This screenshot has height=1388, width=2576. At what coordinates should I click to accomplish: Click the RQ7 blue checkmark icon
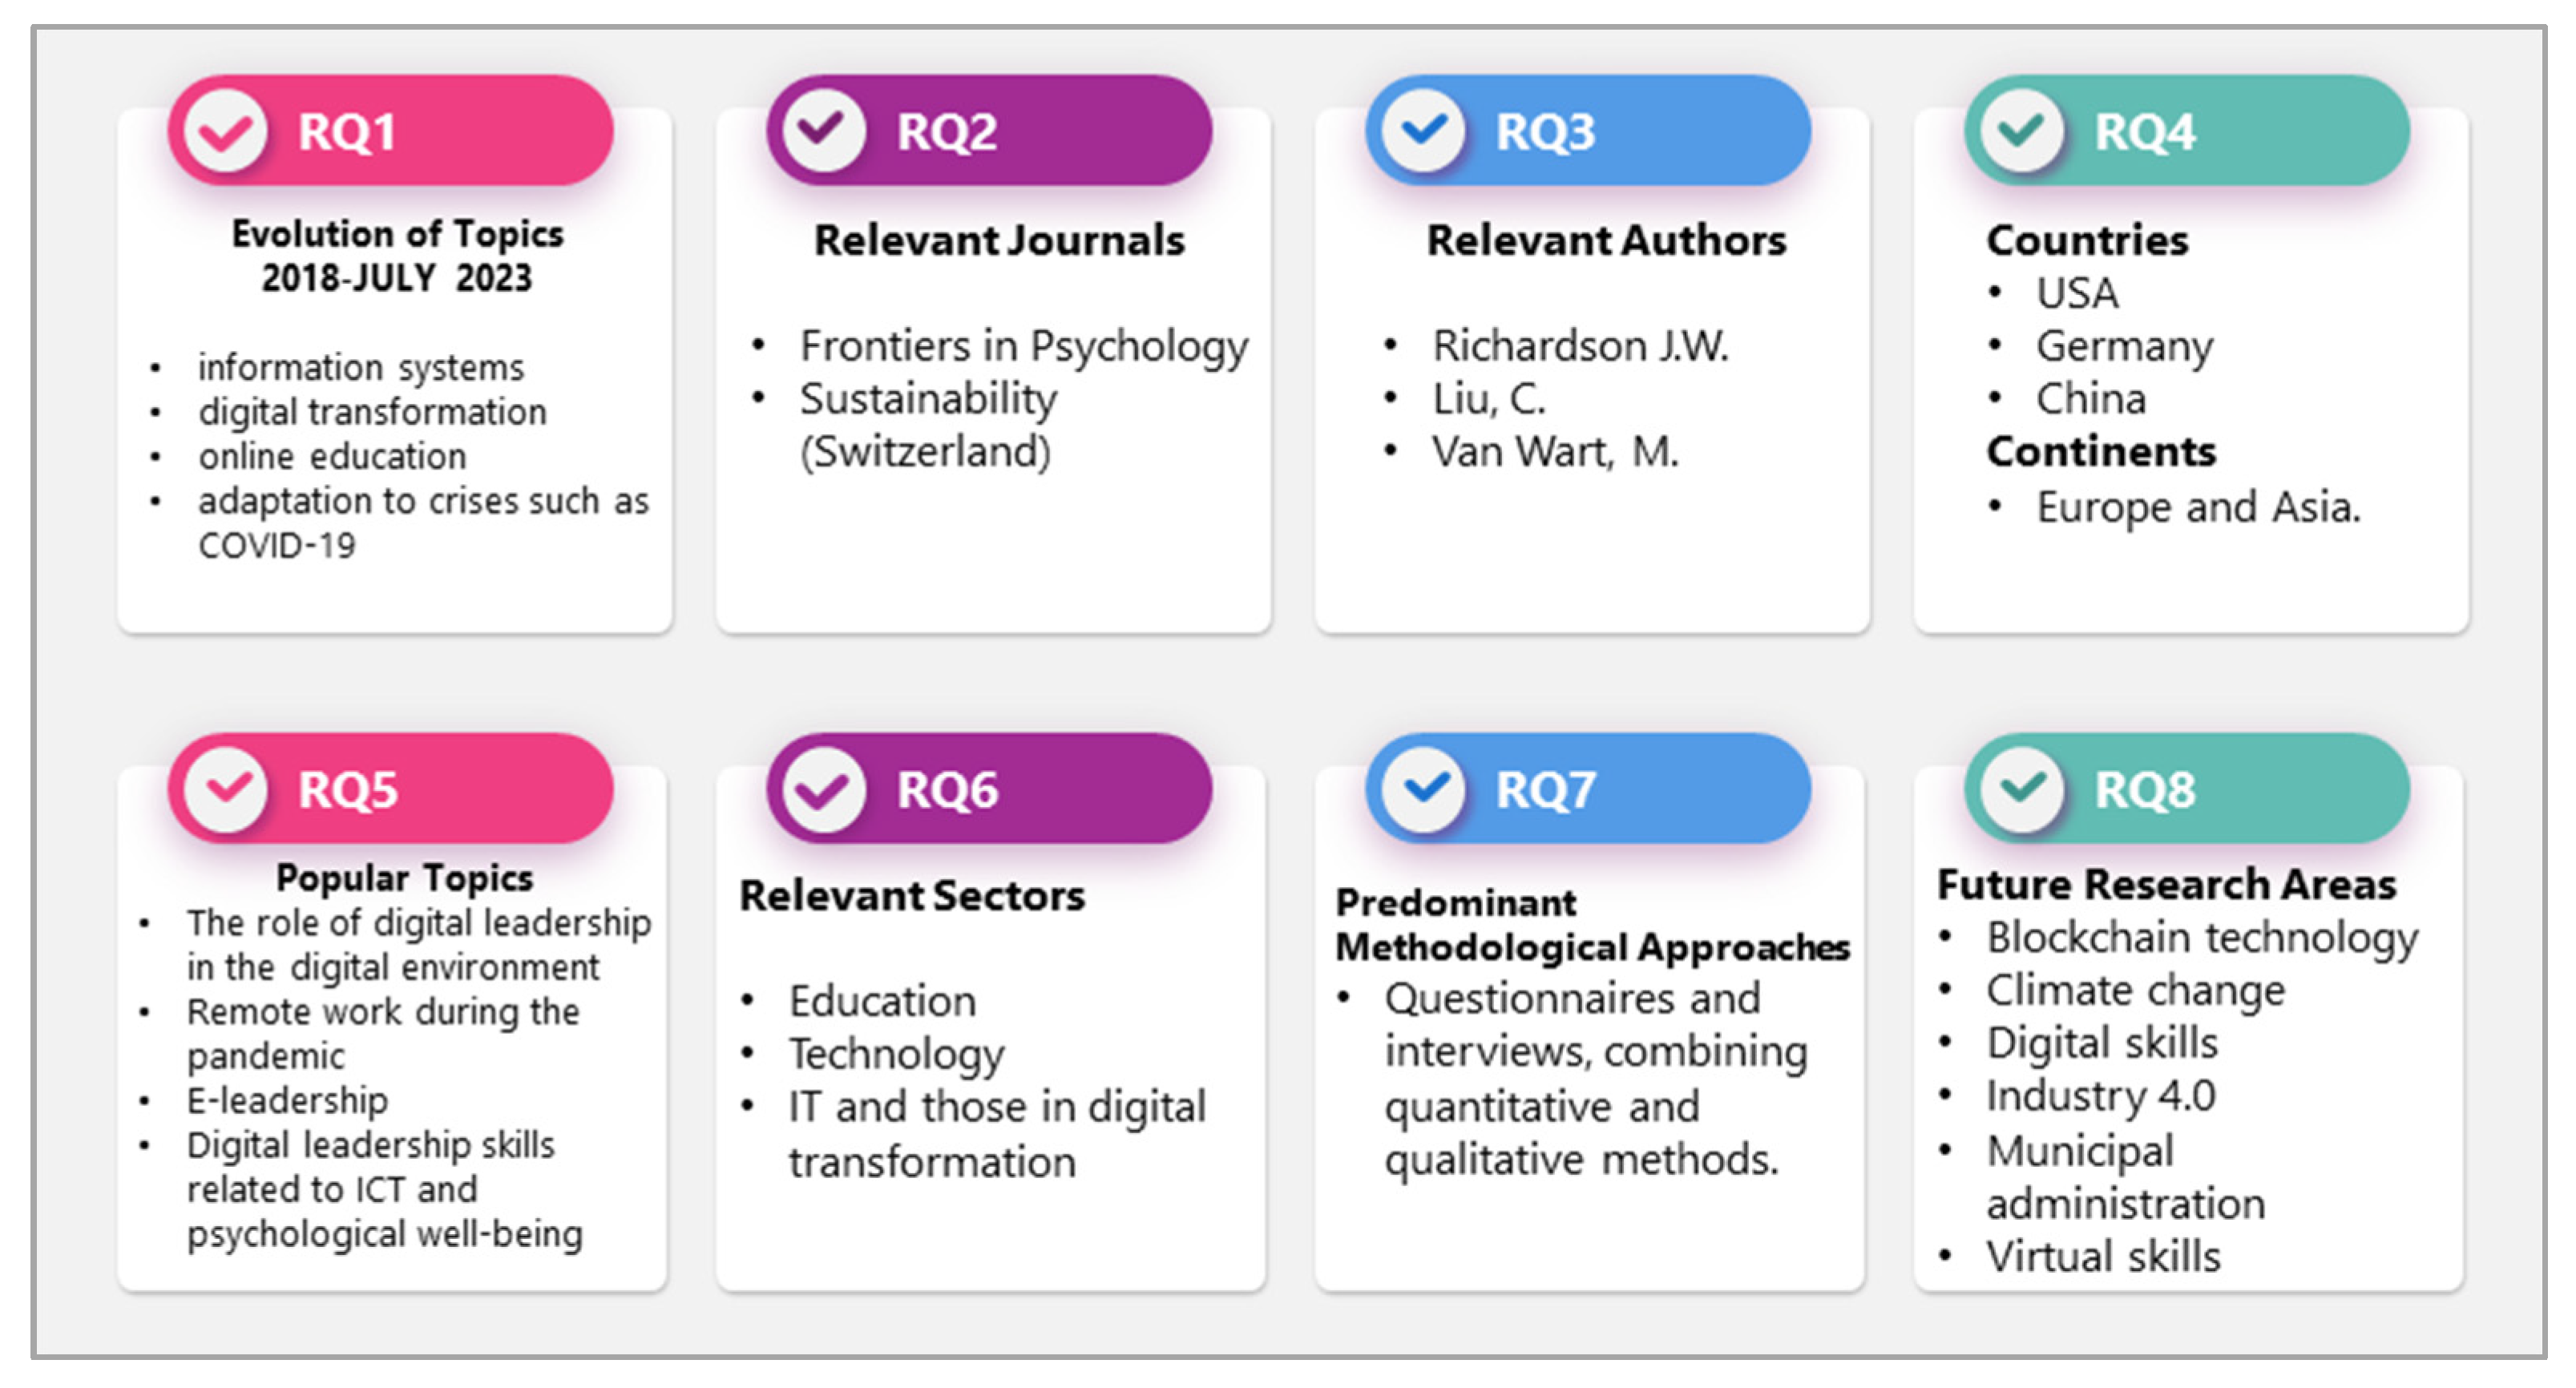coord(1423,789)
